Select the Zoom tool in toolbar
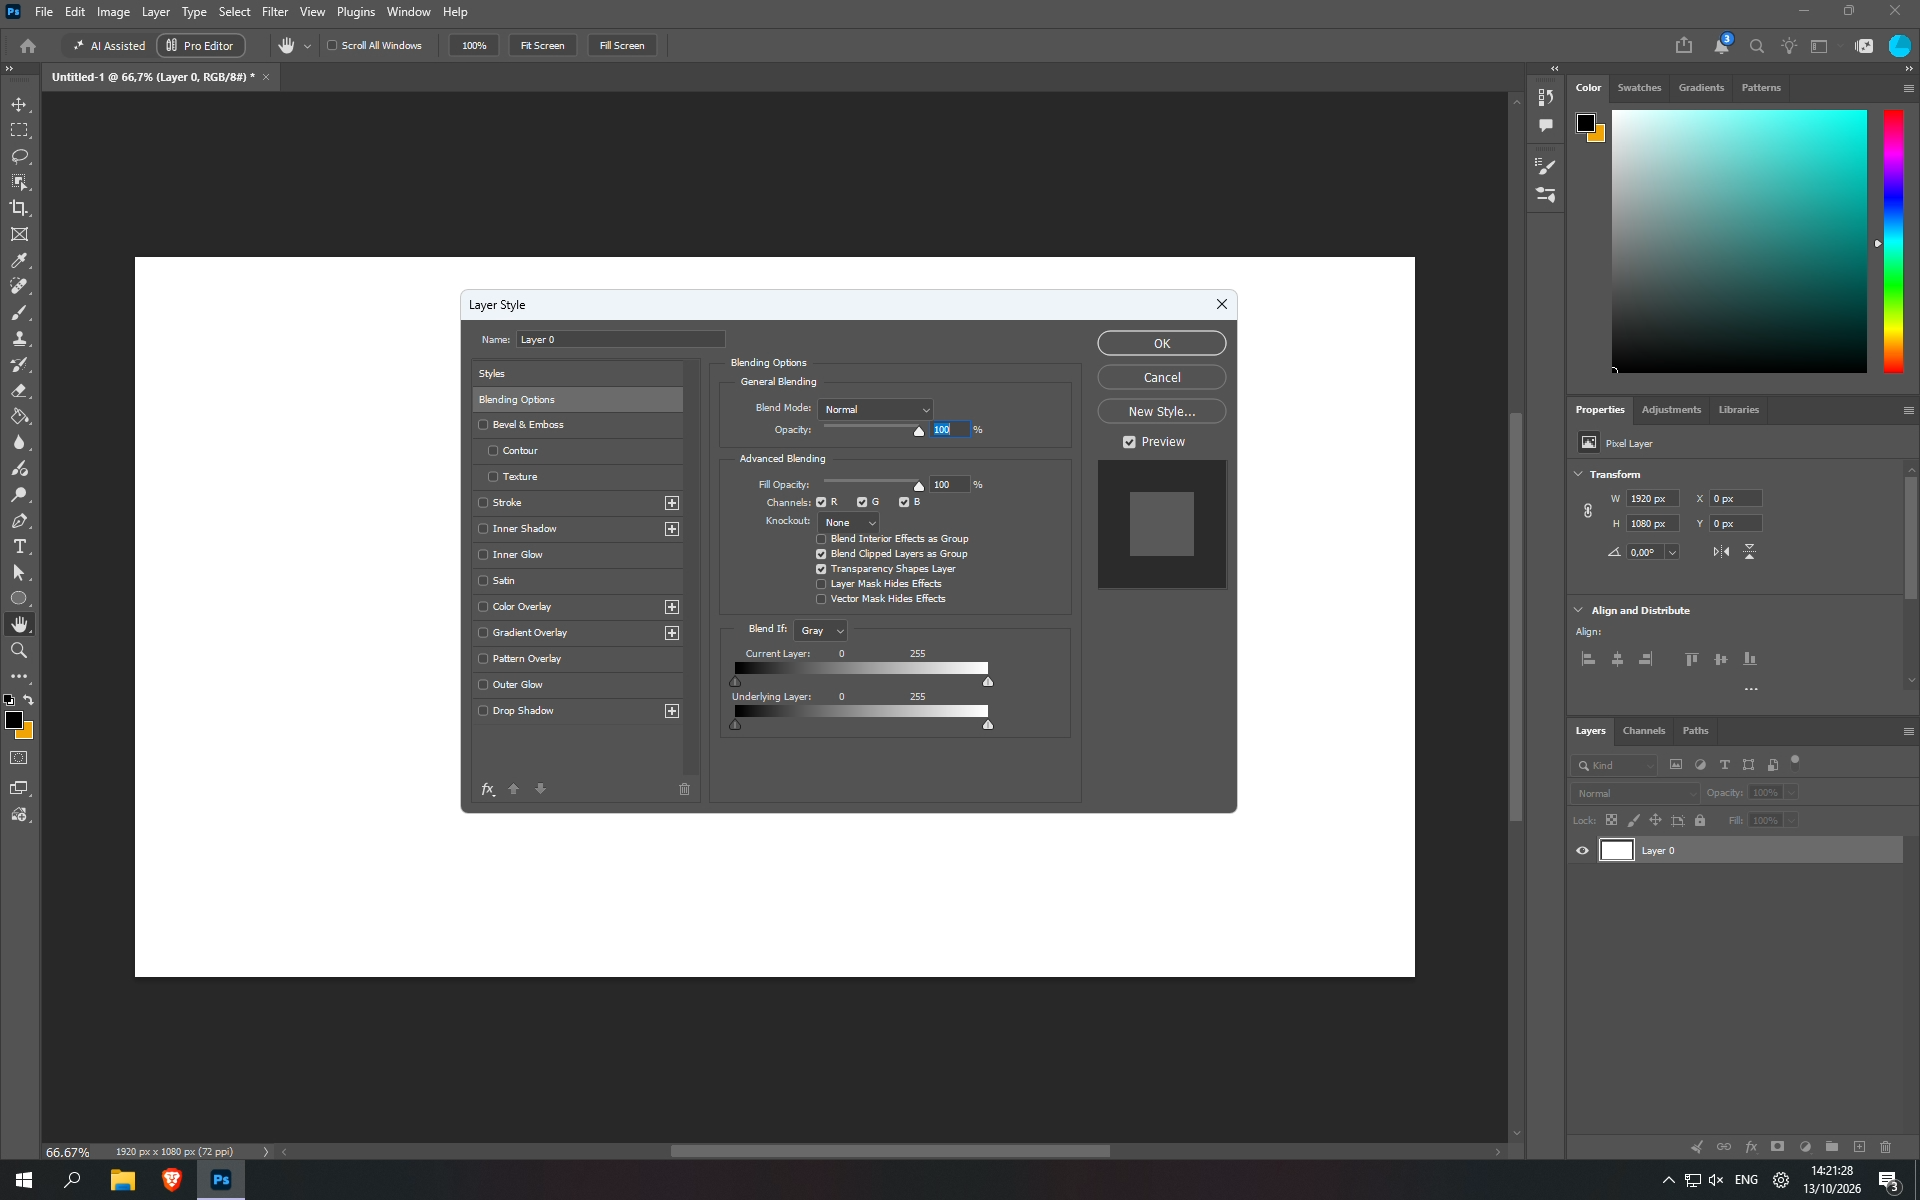This screenshot has height=1200, width=1920. 19,651
